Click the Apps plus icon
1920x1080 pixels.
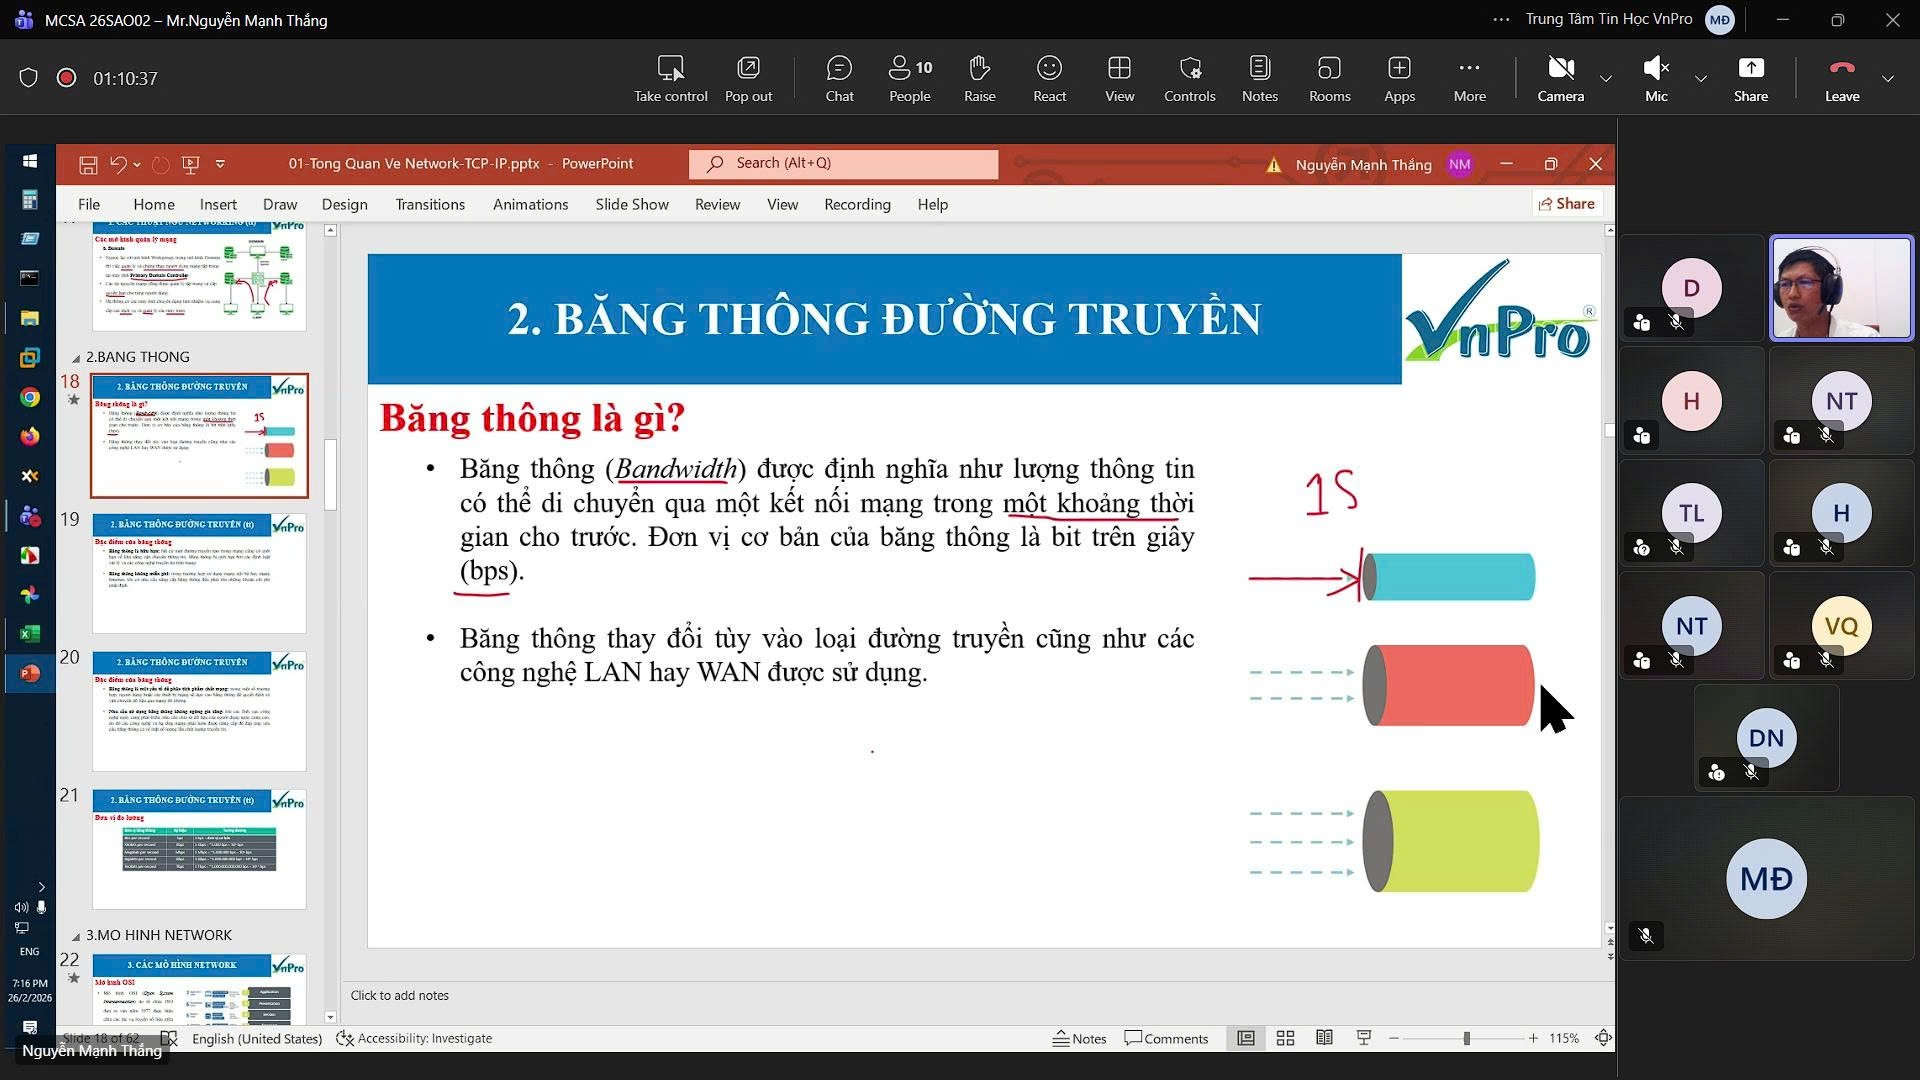(1399, 78)
